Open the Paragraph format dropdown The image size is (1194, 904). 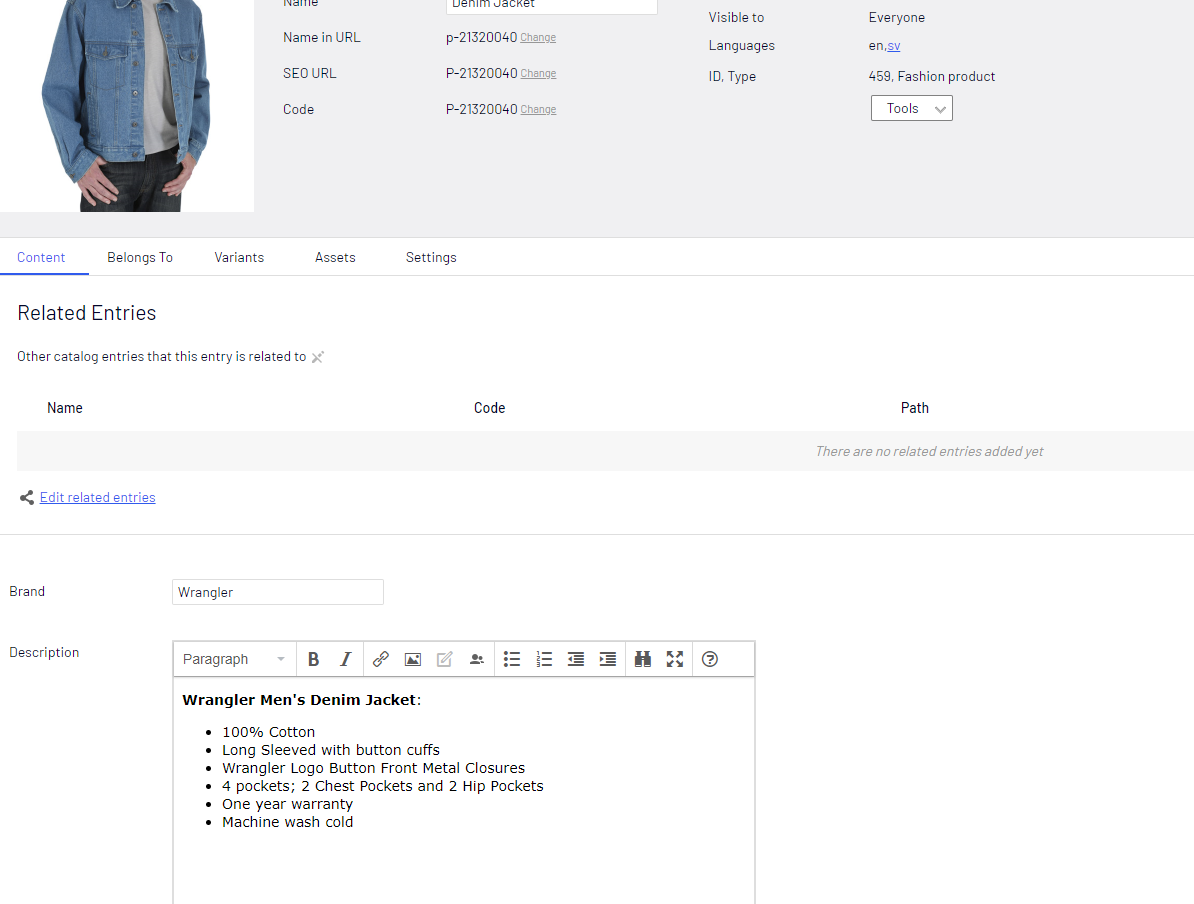pos(234,660)
